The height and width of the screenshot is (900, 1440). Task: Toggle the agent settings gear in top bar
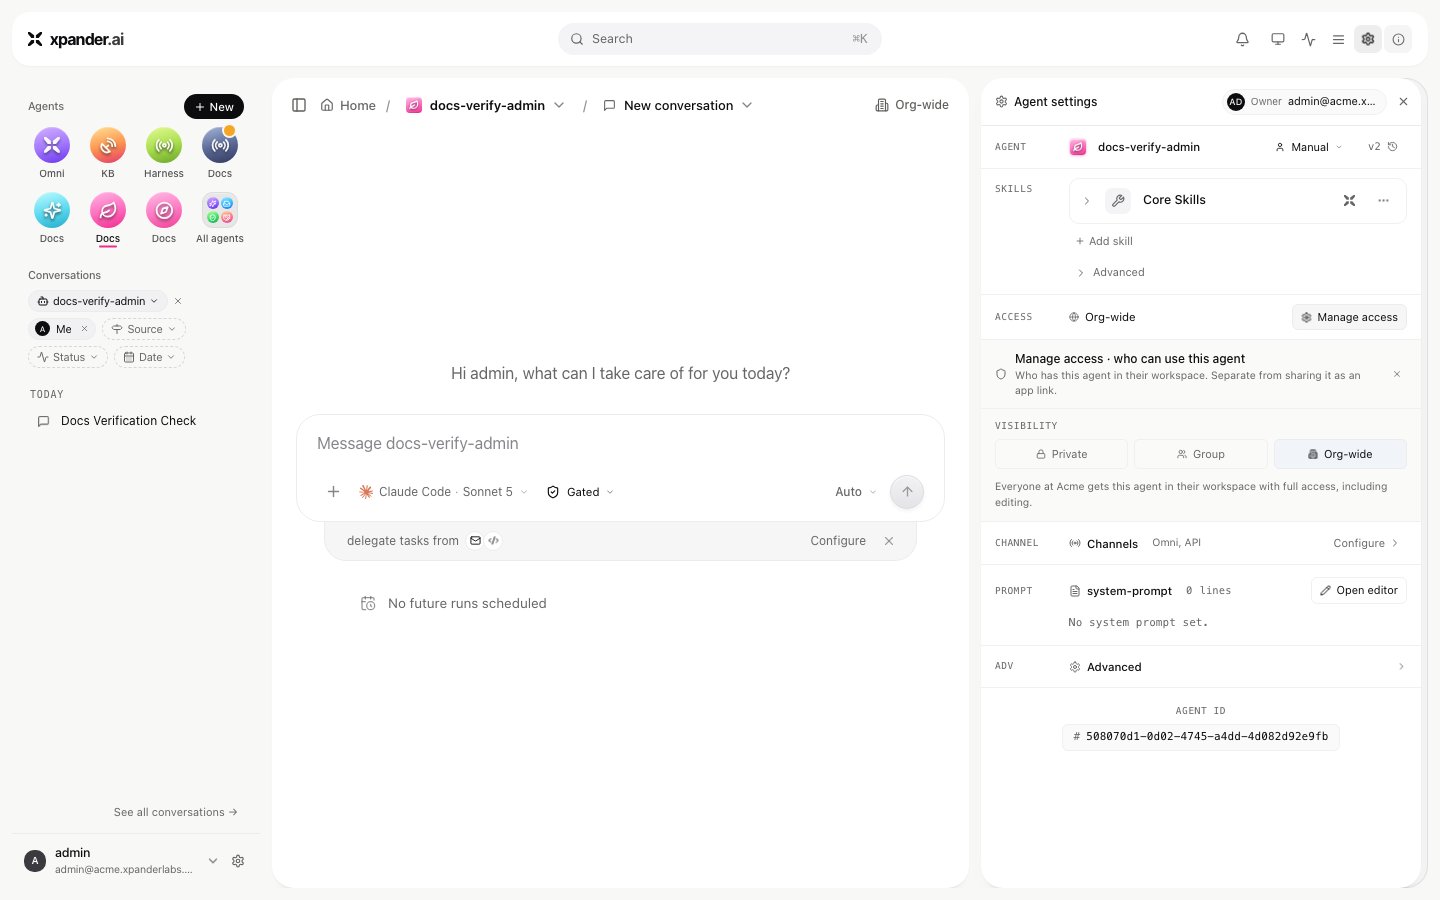click(x=1368, y=39)
